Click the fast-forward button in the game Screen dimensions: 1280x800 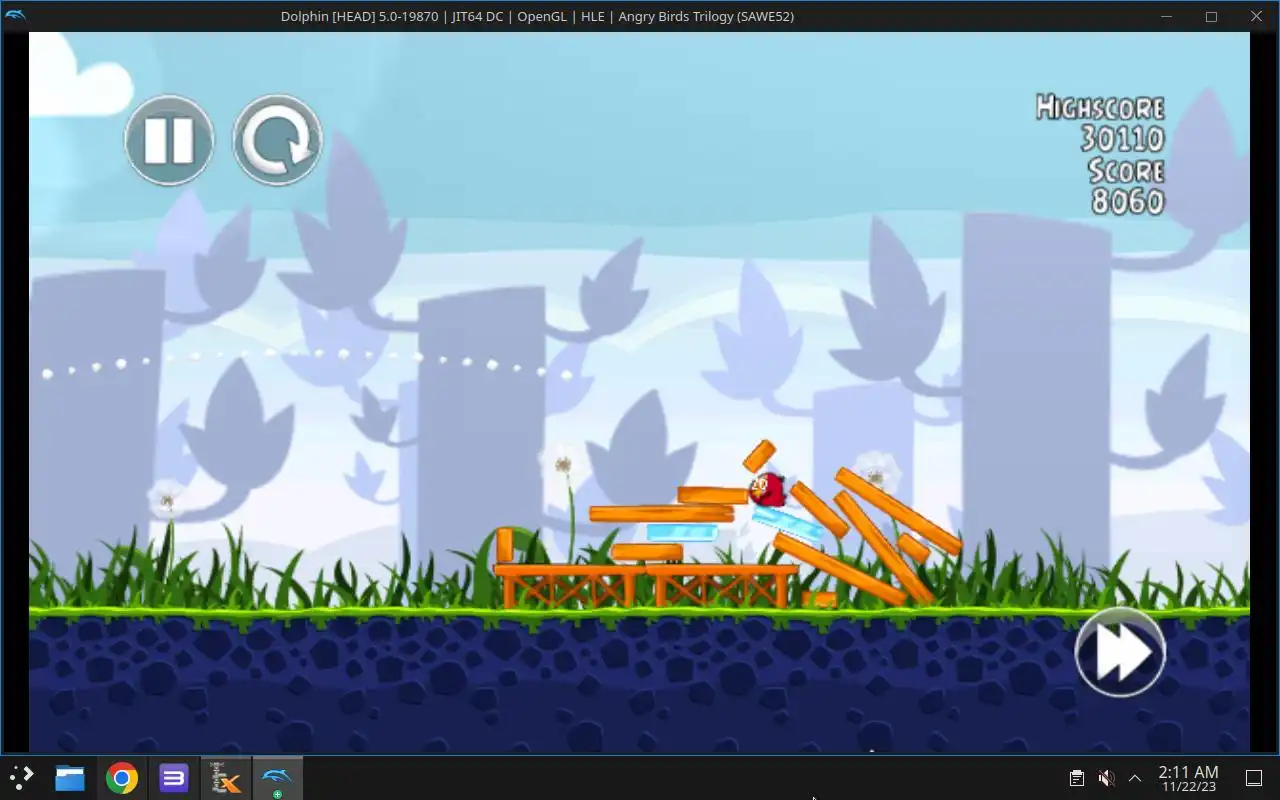[x=1120, y=652]
